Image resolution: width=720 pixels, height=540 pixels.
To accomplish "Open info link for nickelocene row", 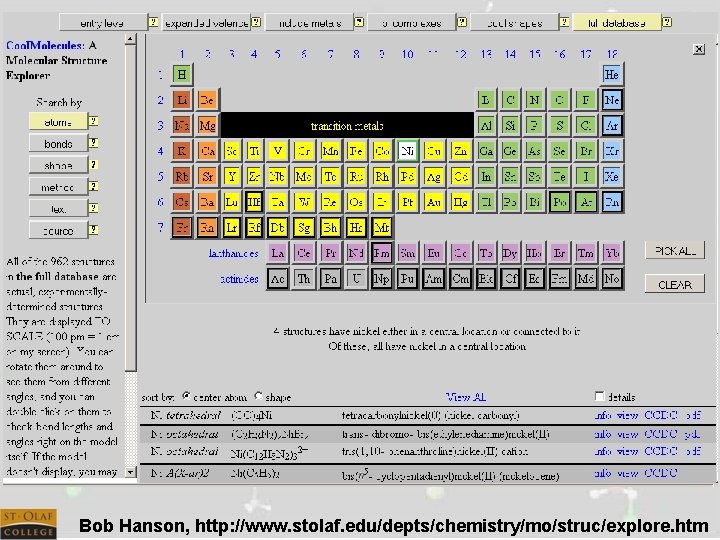I will coord(602,473).
